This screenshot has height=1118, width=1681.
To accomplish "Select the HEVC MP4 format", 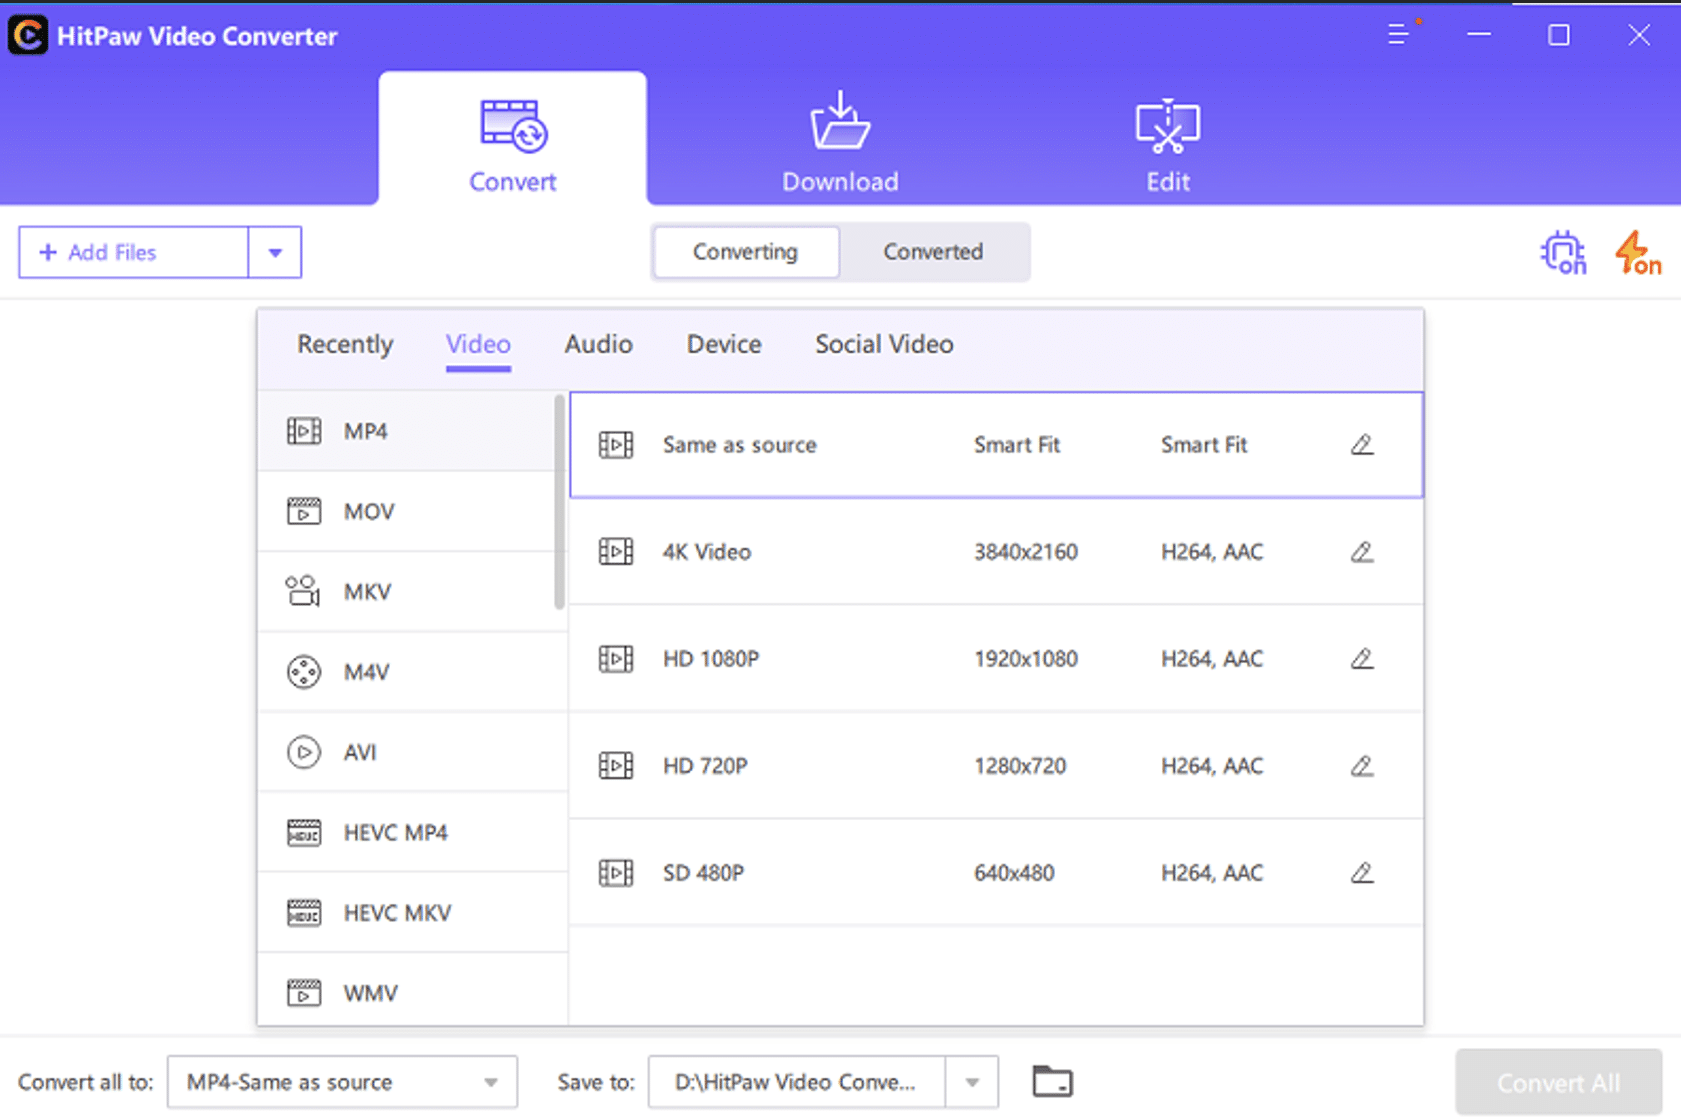I will pyautogui.click(x=412, y=832).
